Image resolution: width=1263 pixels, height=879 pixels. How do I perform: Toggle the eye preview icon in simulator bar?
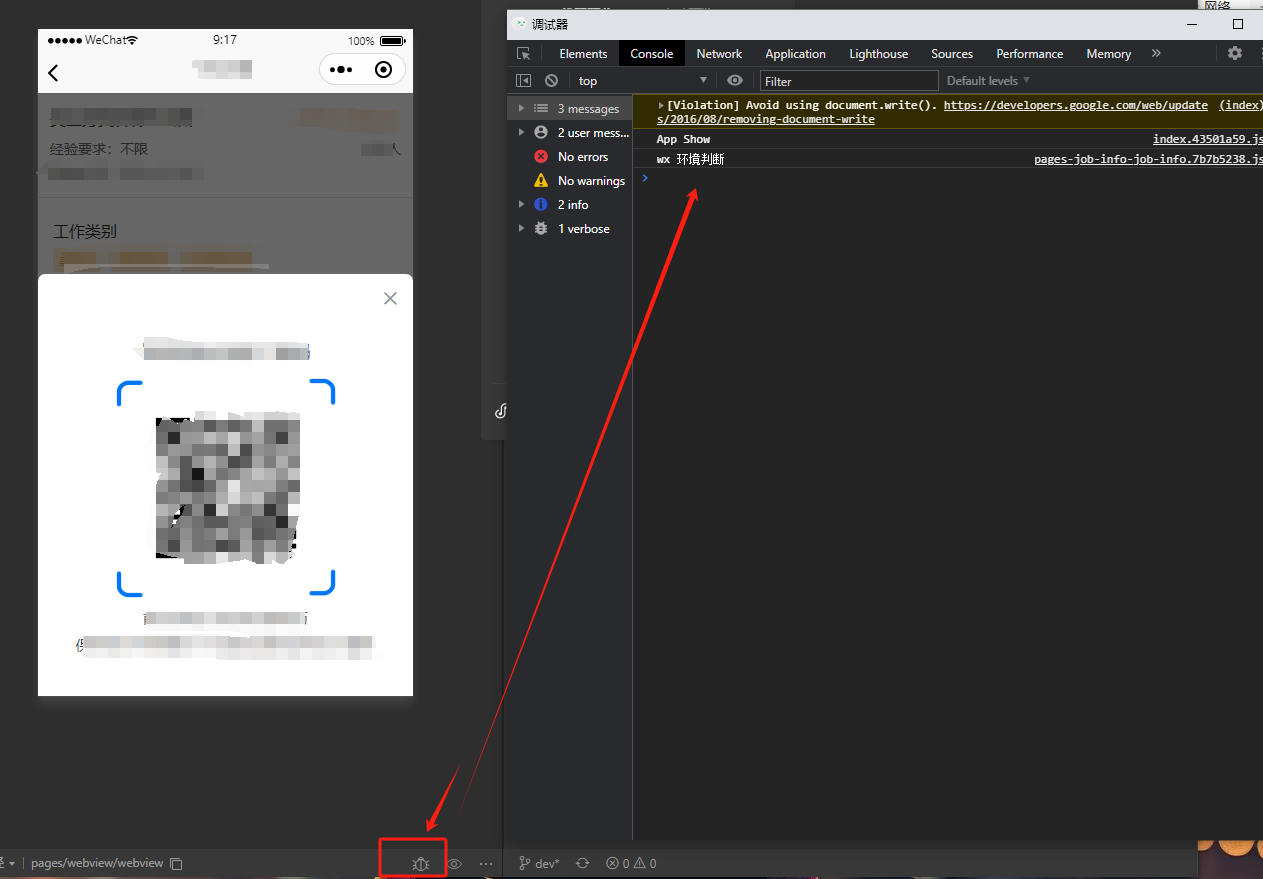click(454, 863)
